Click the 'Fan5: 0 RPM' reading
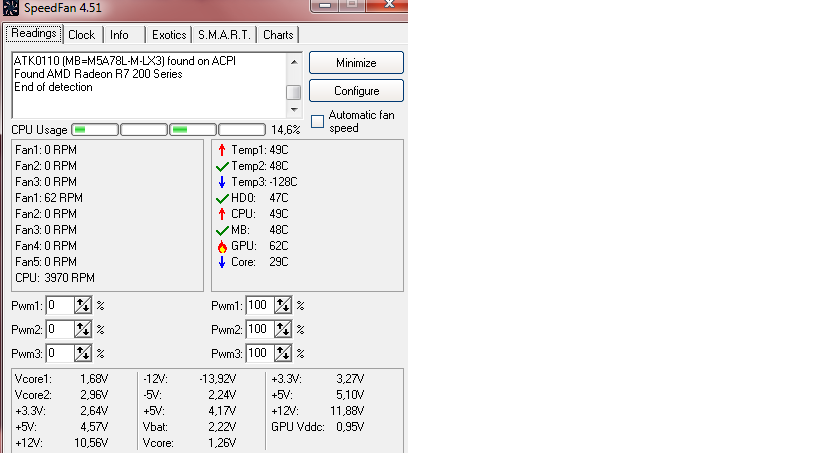 pyautogui.click(x=46, y=262)
